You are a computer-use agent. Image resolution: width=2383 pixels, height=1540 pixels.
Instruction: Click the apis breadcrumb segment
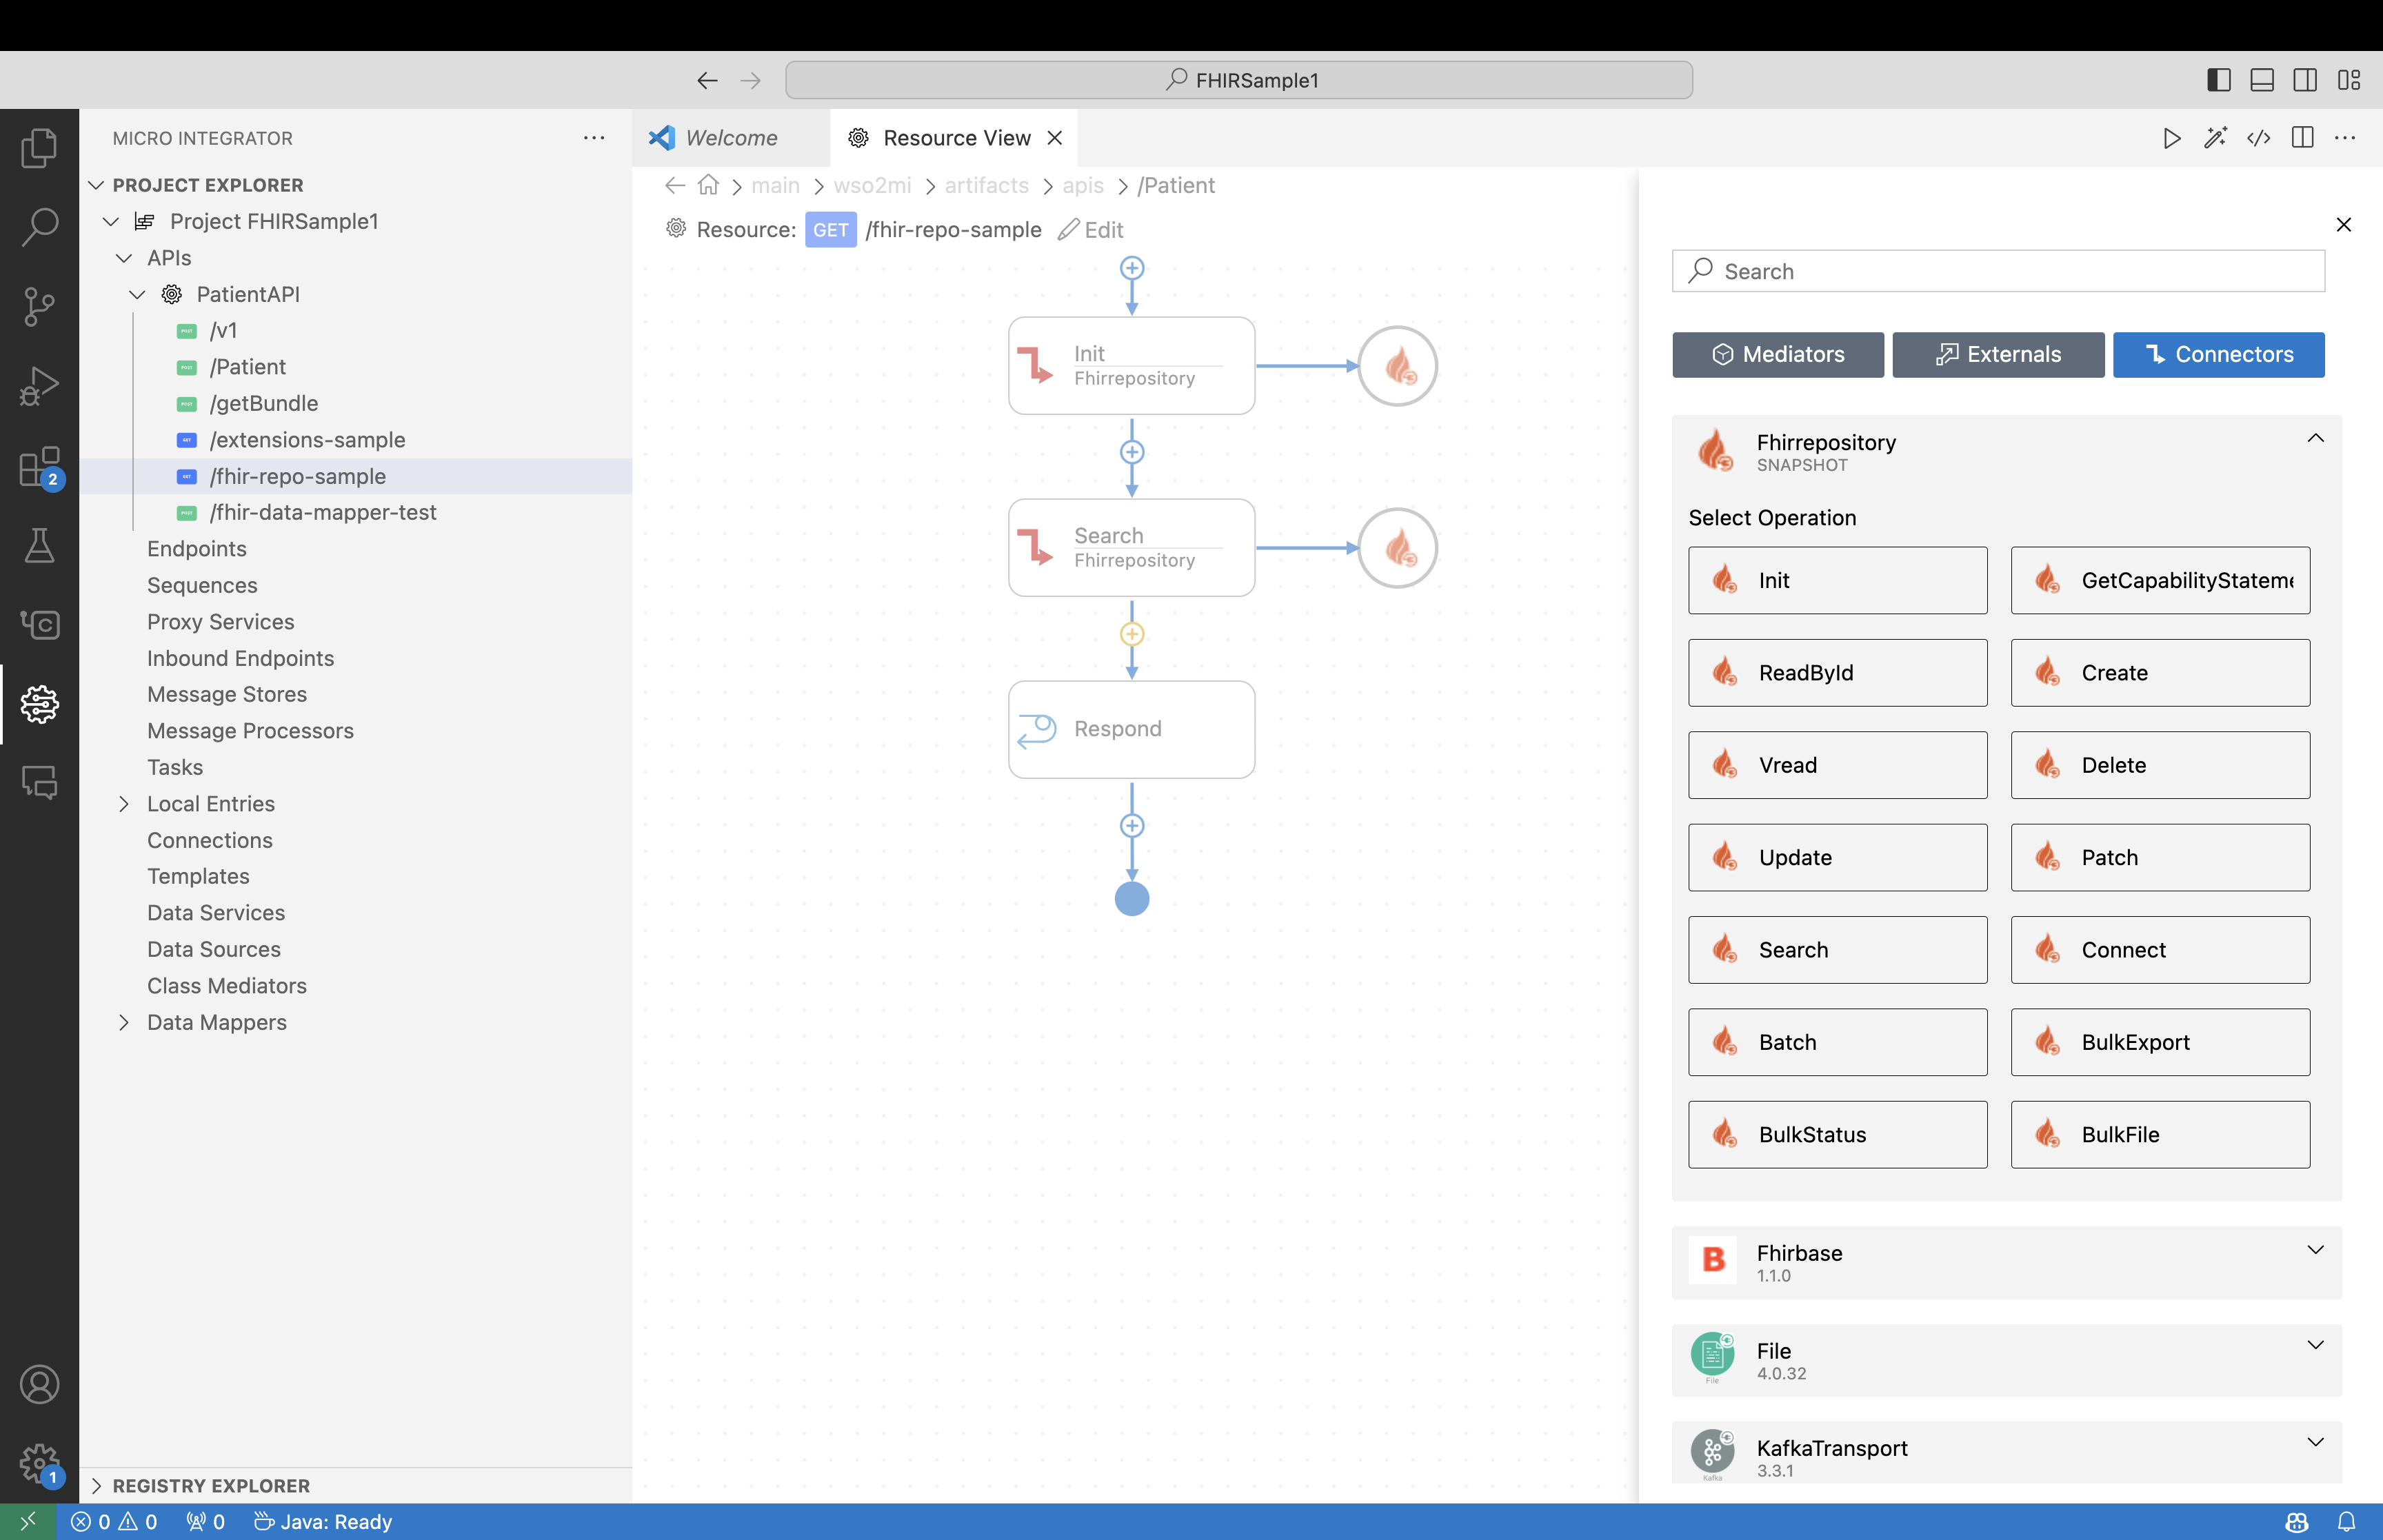1083,185
